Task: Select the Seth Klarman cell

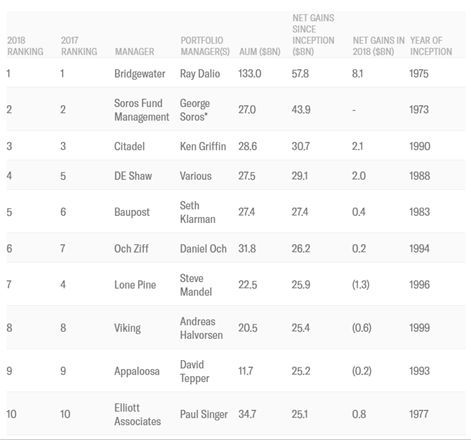Action: [198, 212]
